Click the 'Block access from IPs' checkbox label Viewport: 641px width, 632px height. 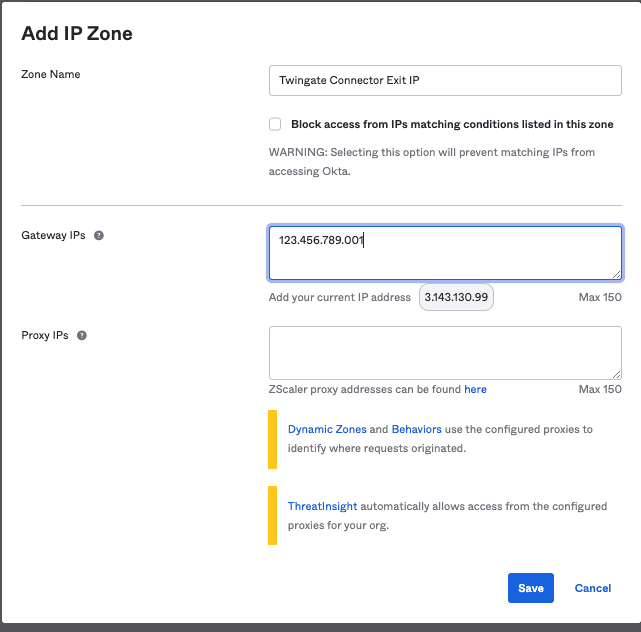point(452,125)
